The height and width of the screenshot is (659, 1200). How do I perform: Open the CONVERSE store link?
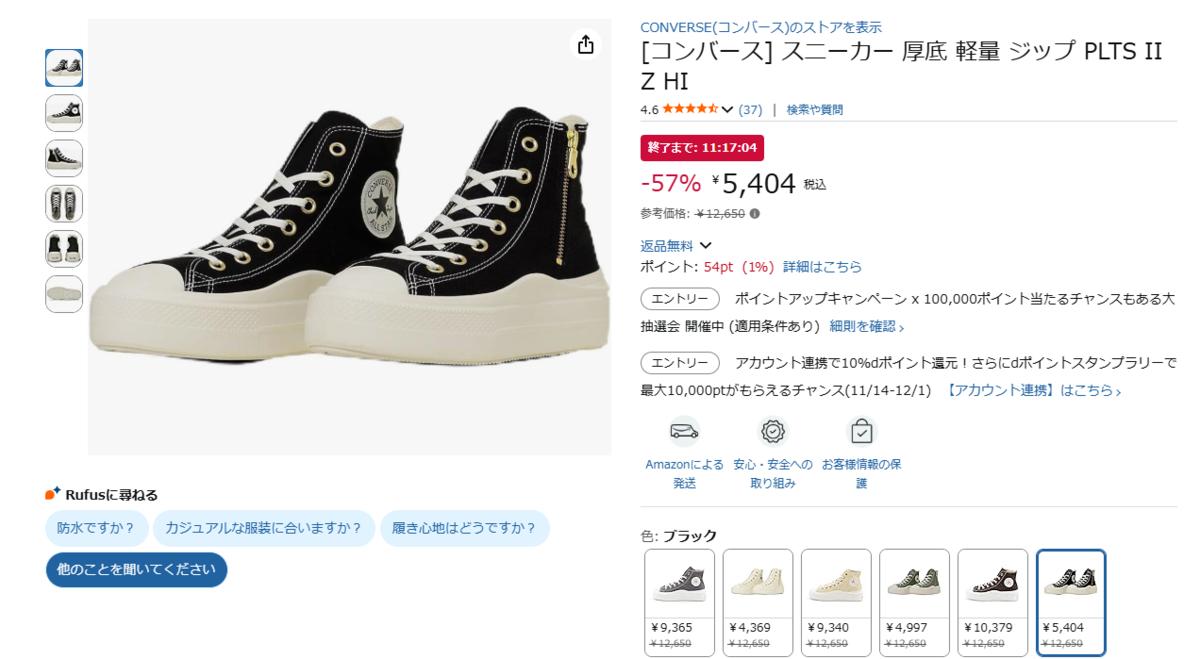(x=761, y=27)
